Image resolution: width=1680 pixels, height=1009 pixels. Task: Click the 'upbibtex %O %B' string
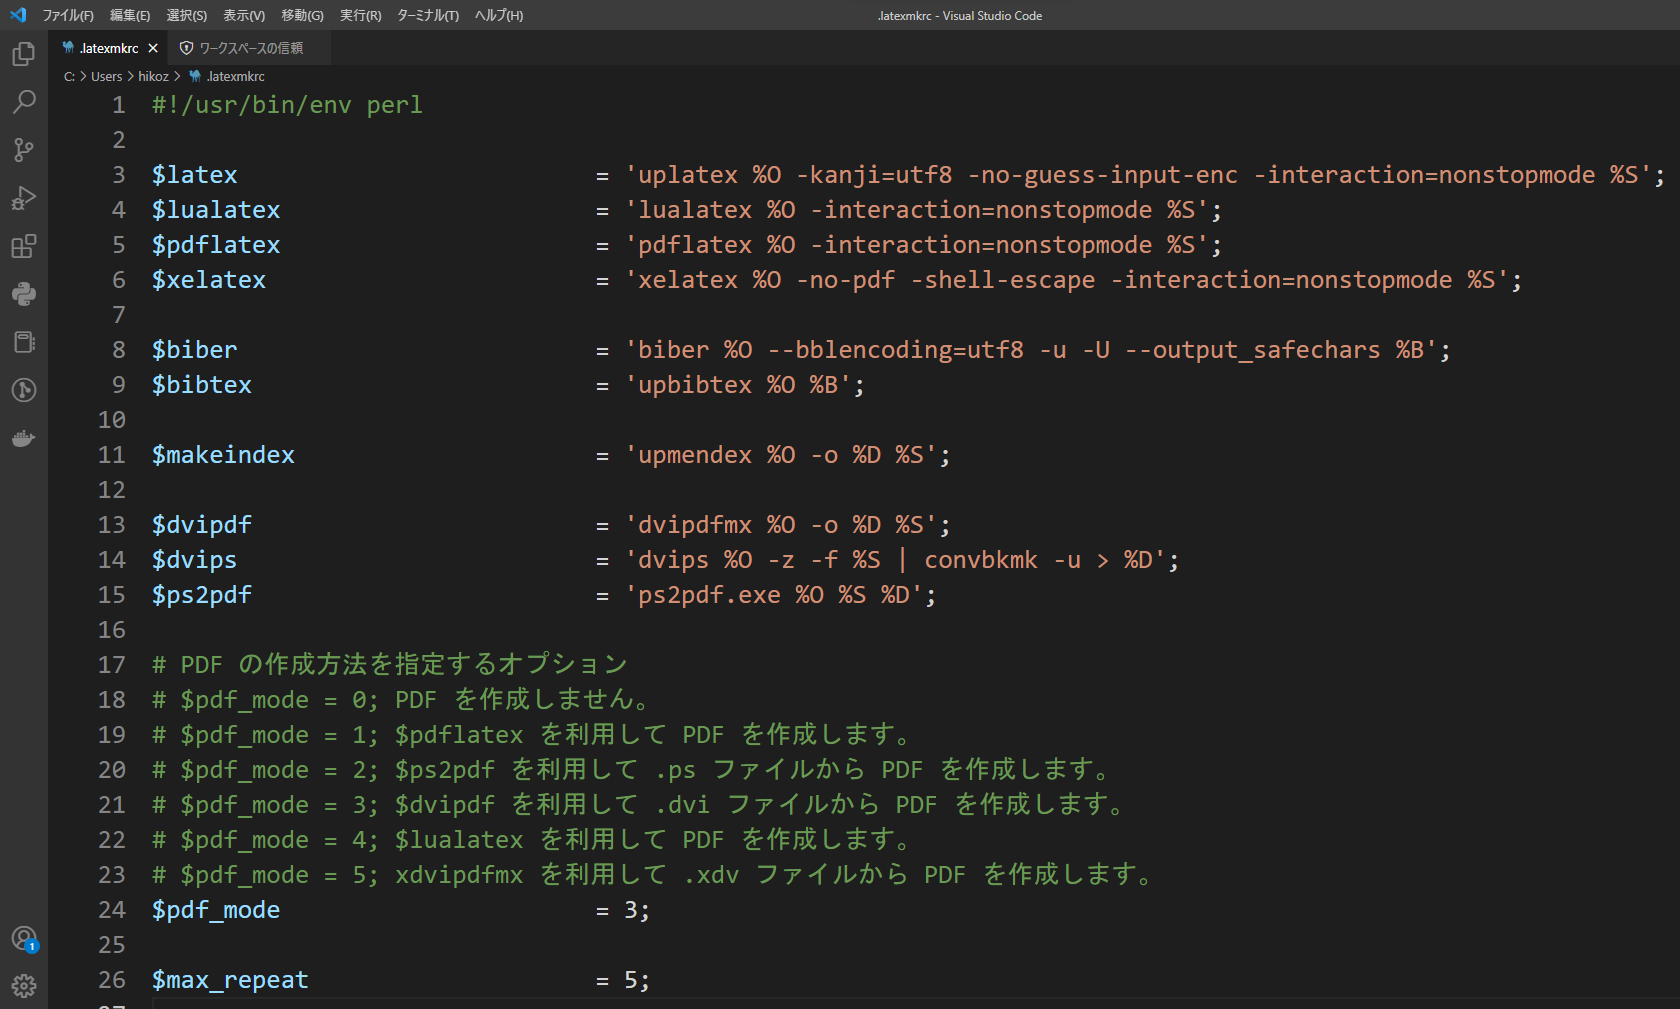coord(737,385)
